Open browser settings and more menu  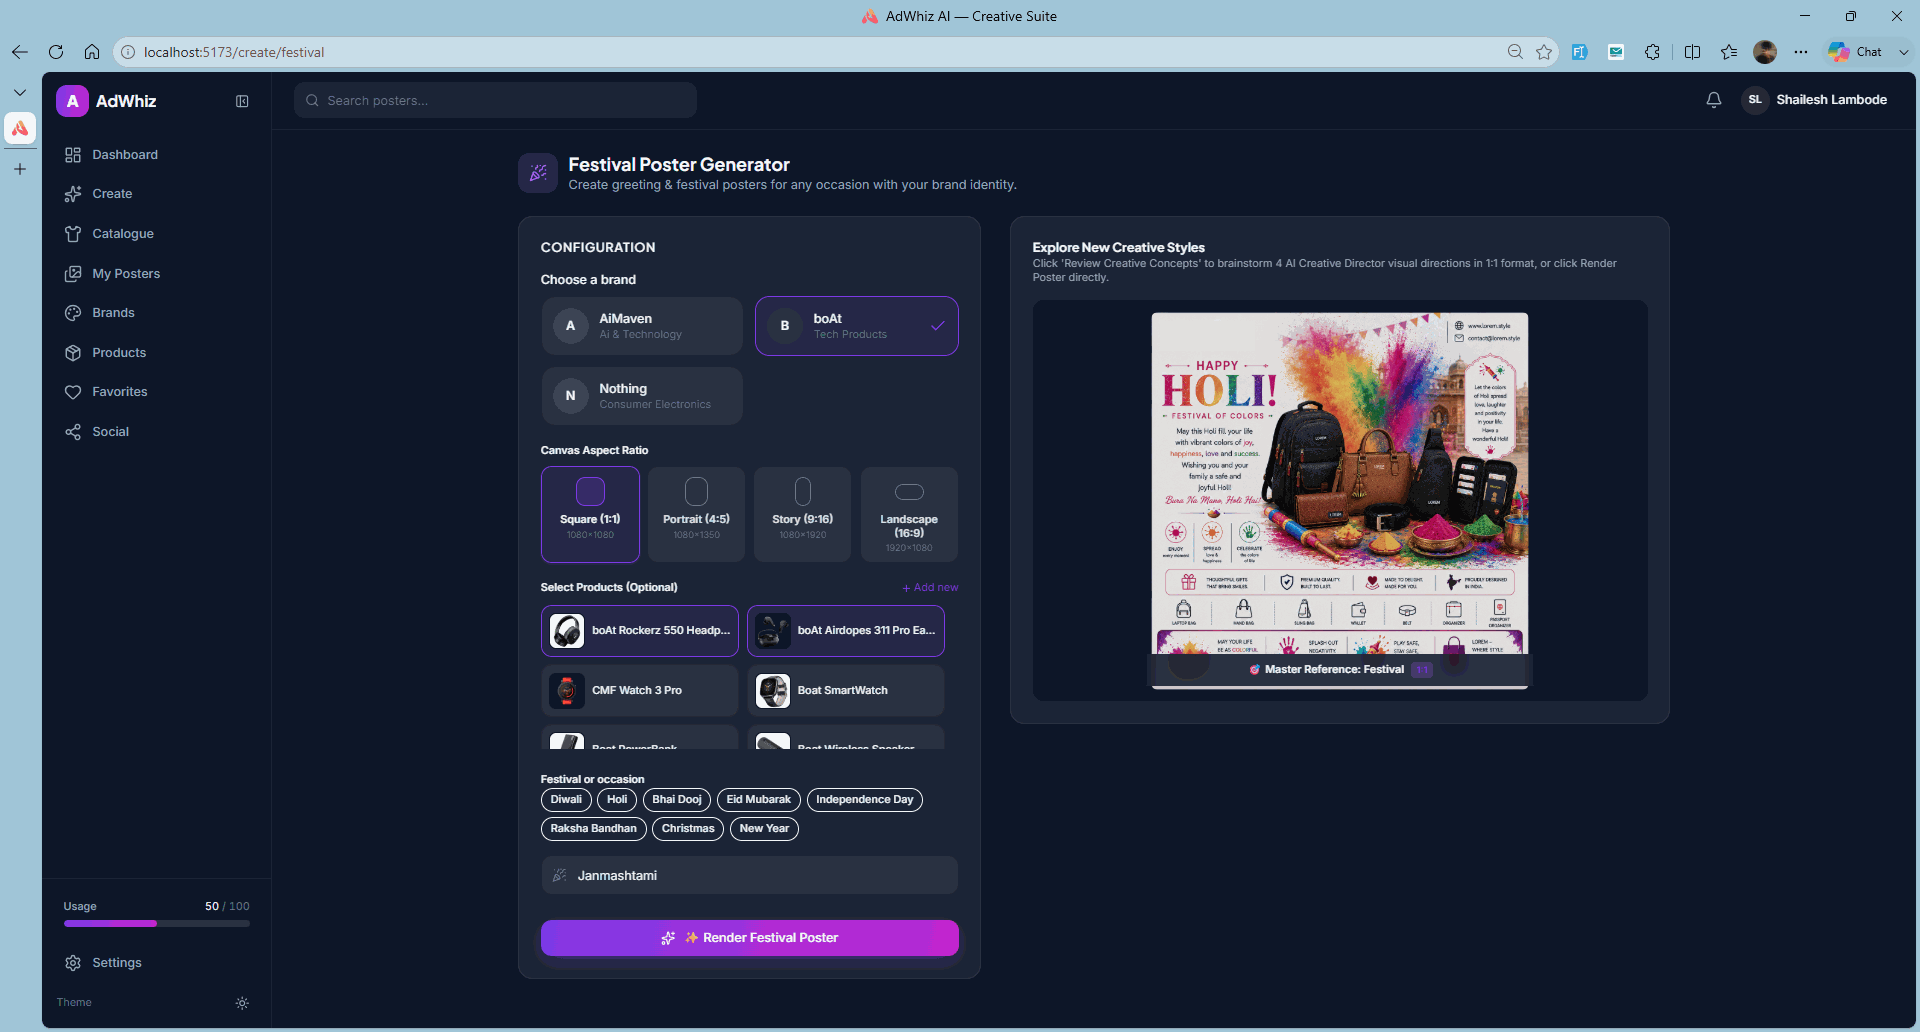point(1801,52)
